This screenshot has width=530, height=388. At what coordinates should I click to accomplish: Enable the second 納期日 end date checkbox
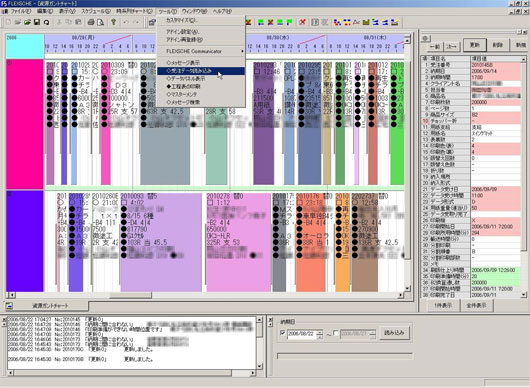pyautogui.click(x=336, y=333)
